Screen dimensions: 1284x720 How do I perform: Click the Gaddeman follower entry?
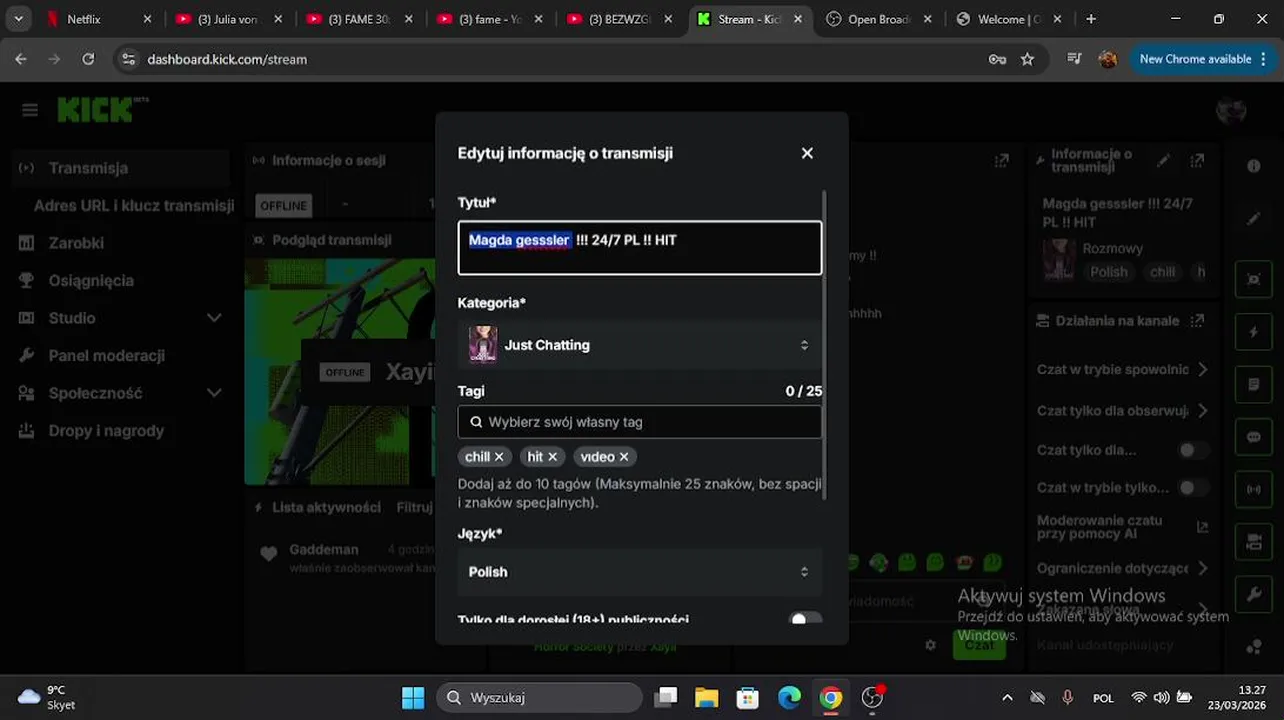coord(345,558)
